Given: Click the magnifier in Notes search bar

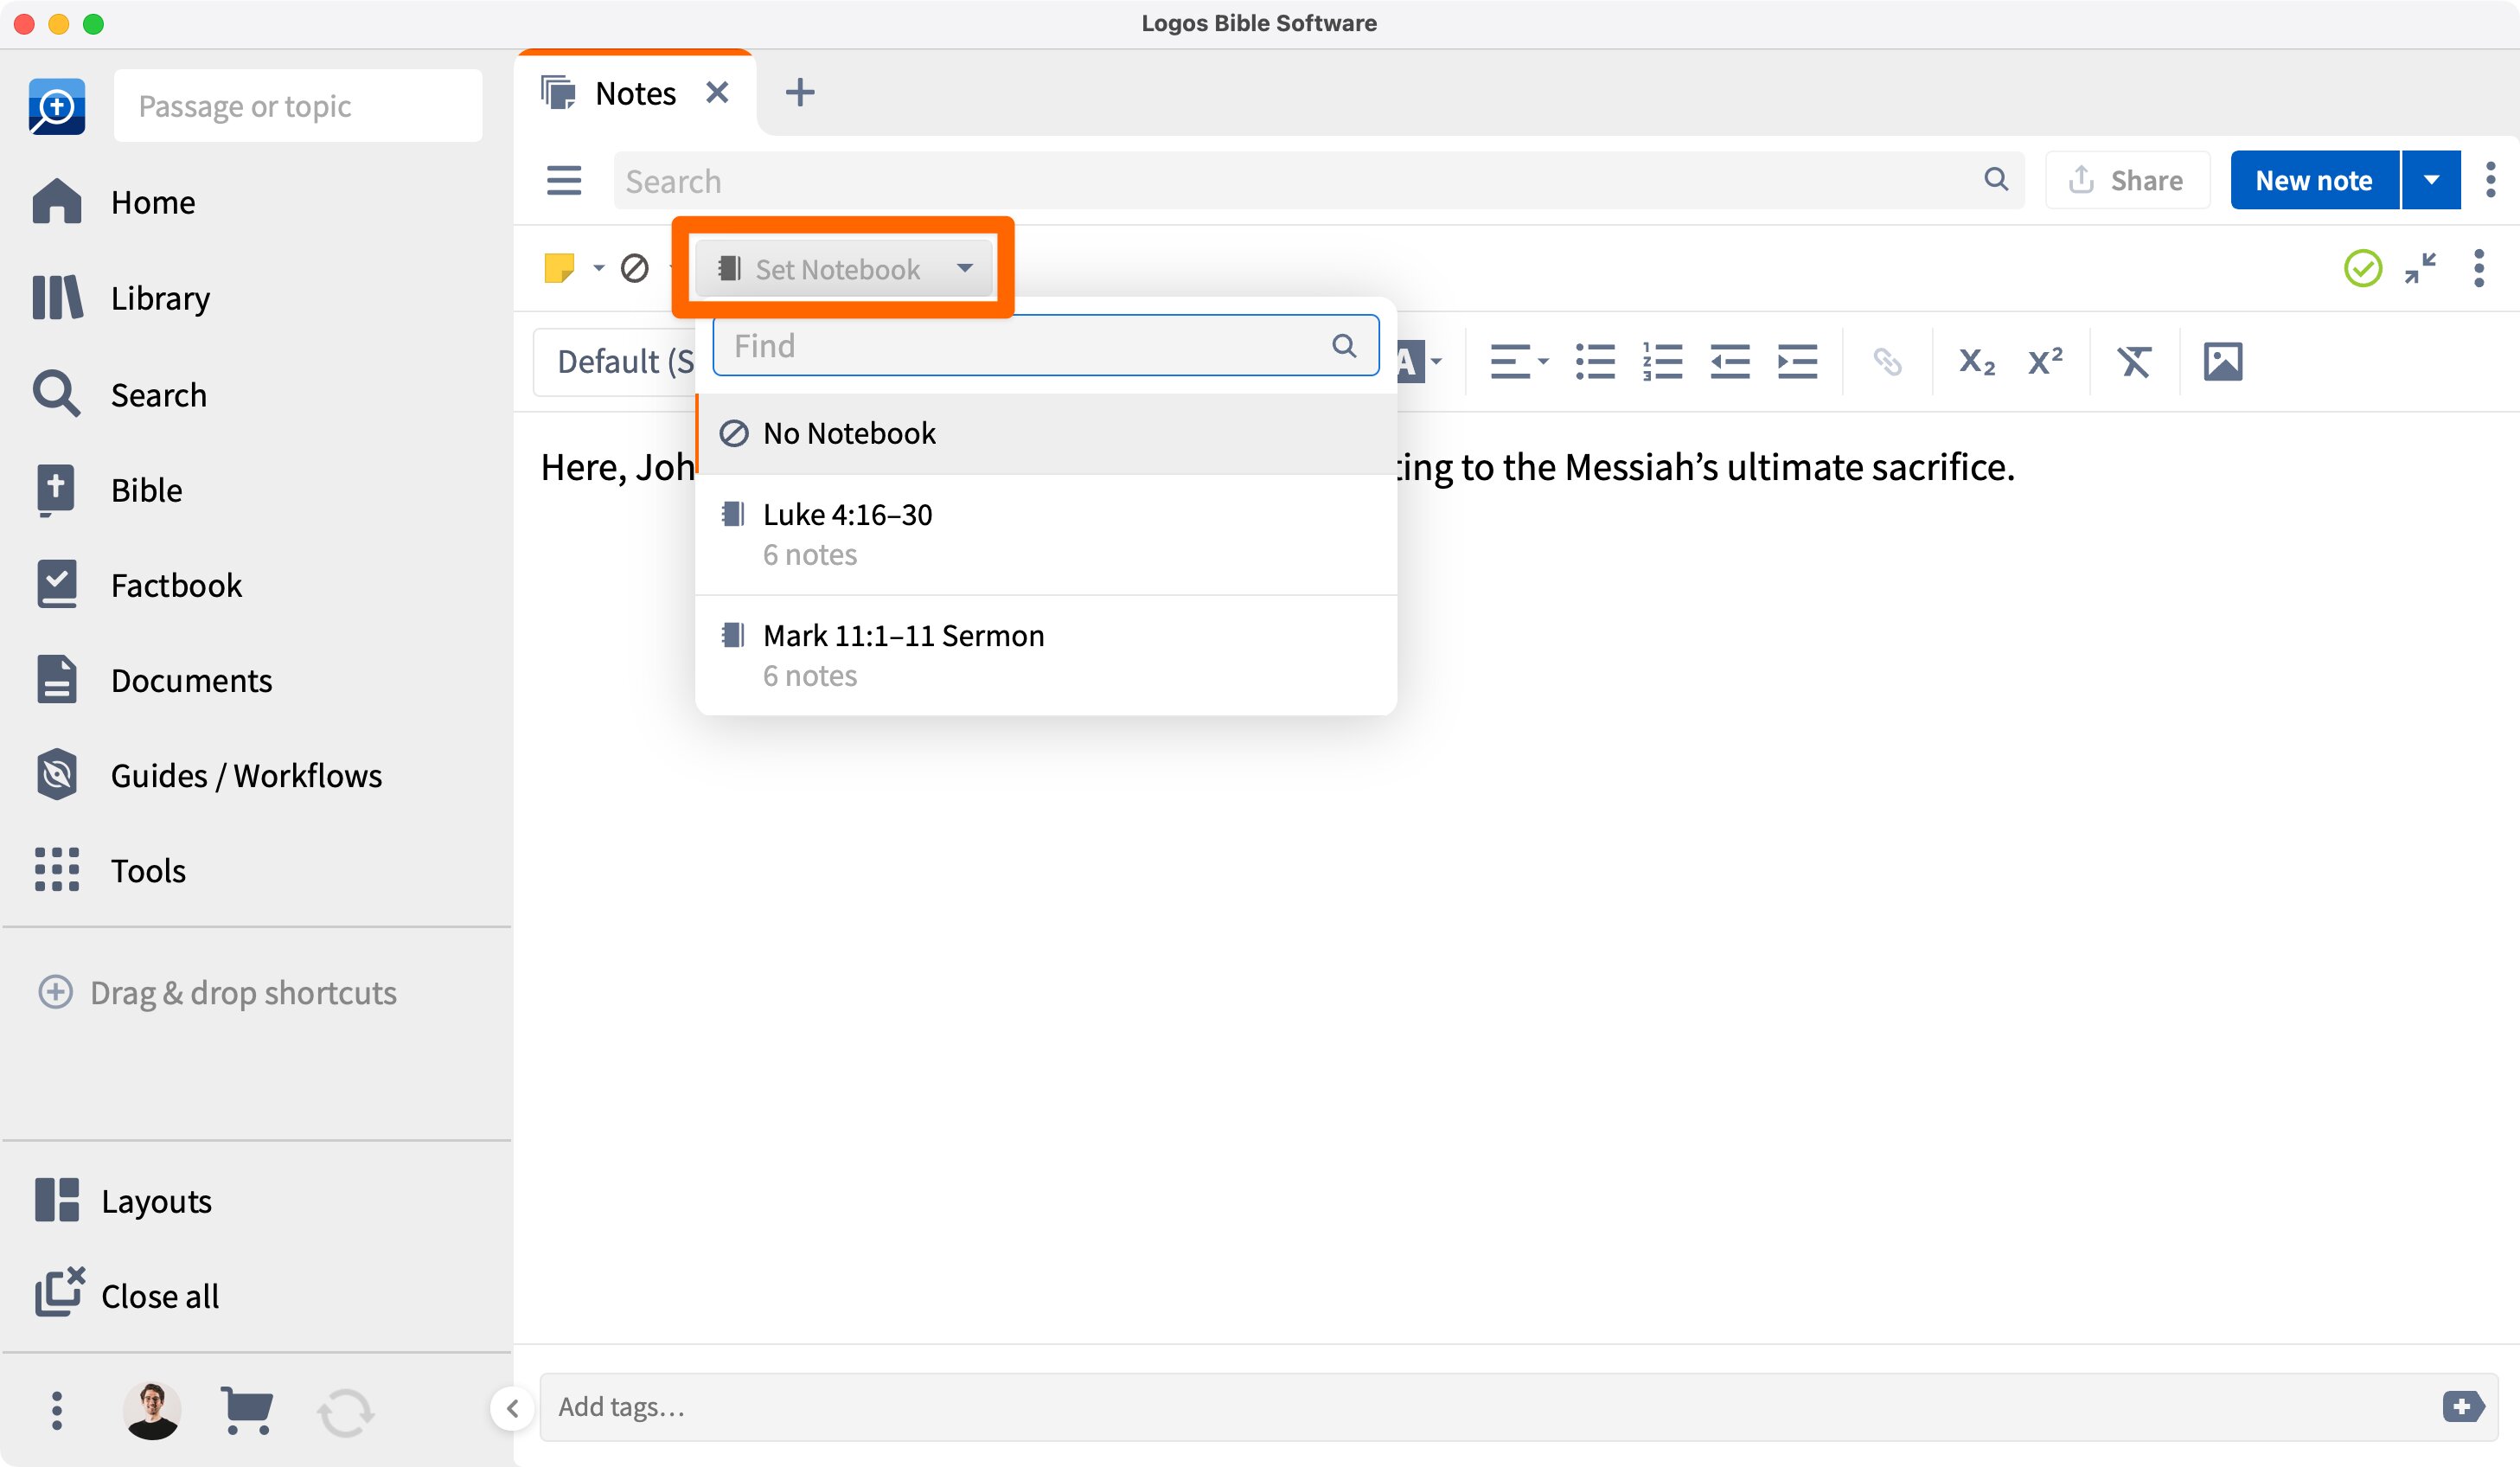Looking at the screenshot, I should click(x=1995, y=179).
